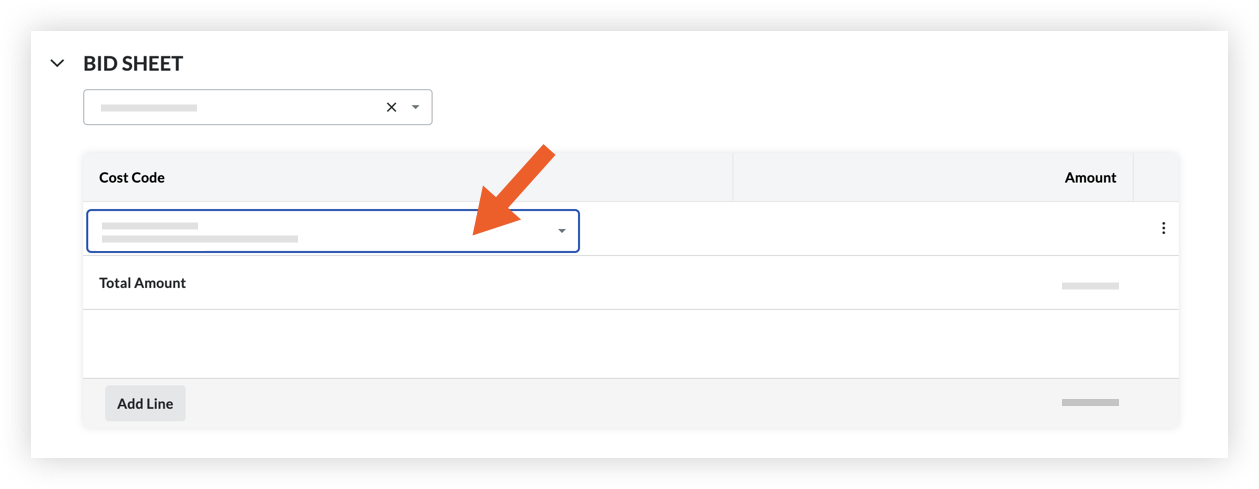The height and width of the screenshot is (489, 1259).
Task: Open the top bid sheet selector caret
Action: 416,107
